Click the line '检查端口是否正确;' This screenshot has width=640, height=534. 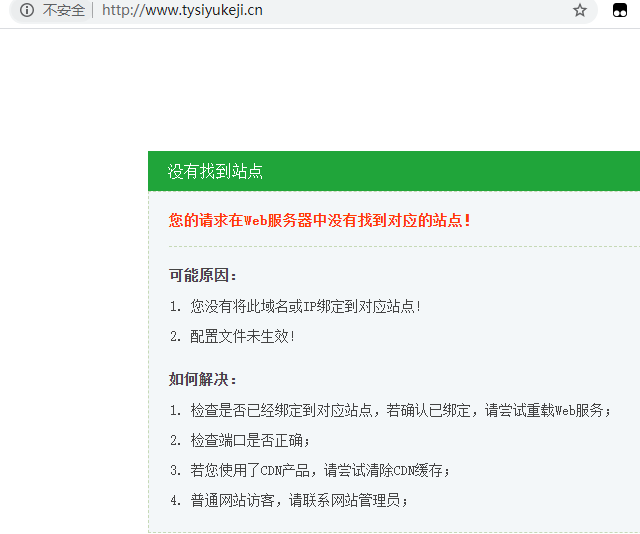coord(250,441)
